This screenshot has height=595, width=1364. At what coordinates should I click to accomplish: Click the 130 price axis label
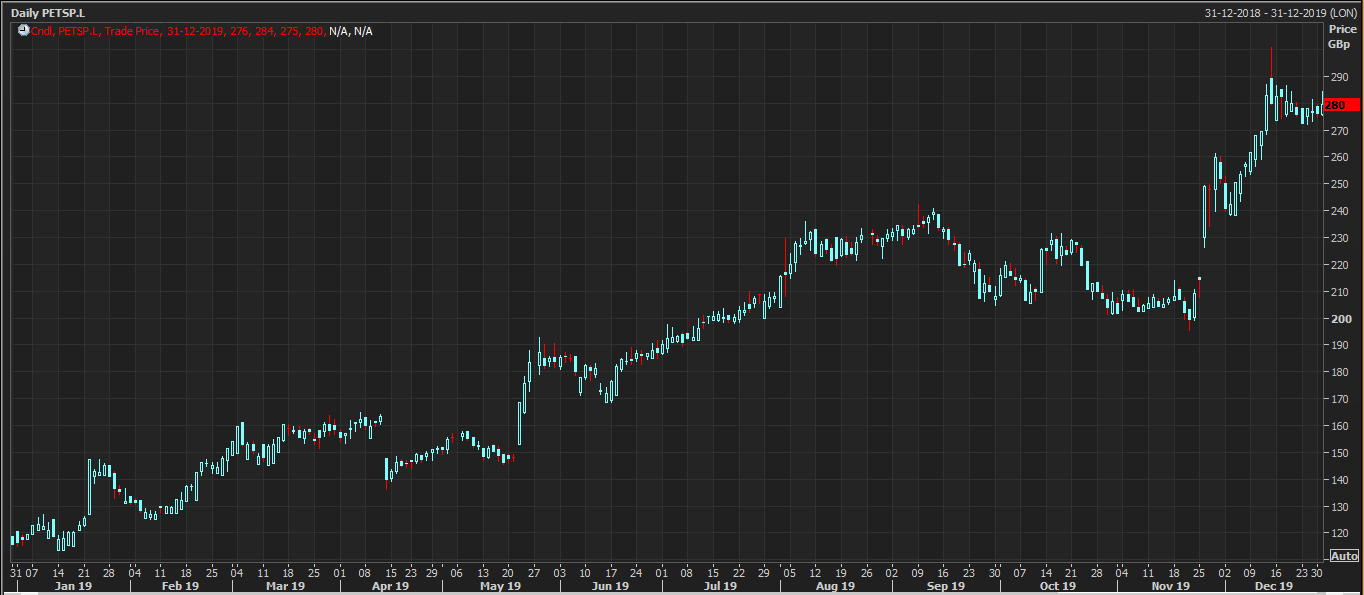[1340, 507]
